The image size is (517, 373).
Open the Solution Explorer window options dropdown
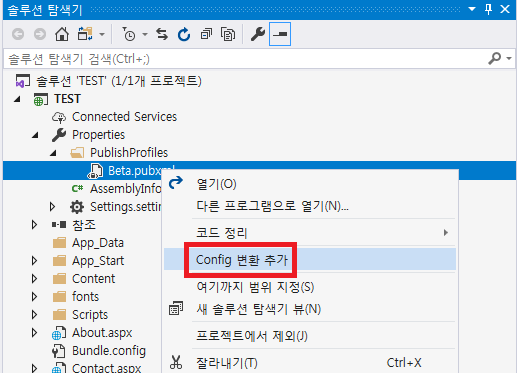[472, 9]
